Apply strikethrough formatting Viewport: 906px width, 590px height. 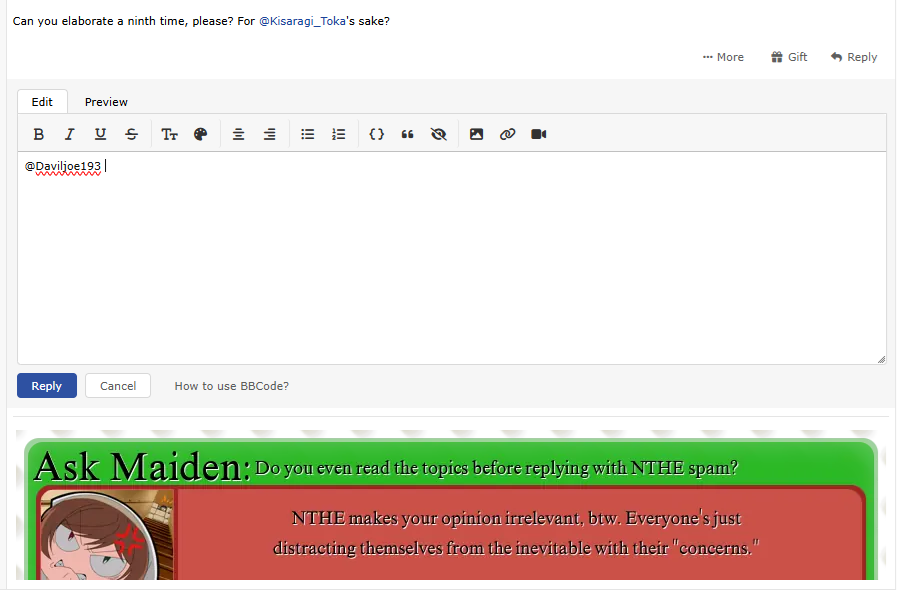coord(131,134)
